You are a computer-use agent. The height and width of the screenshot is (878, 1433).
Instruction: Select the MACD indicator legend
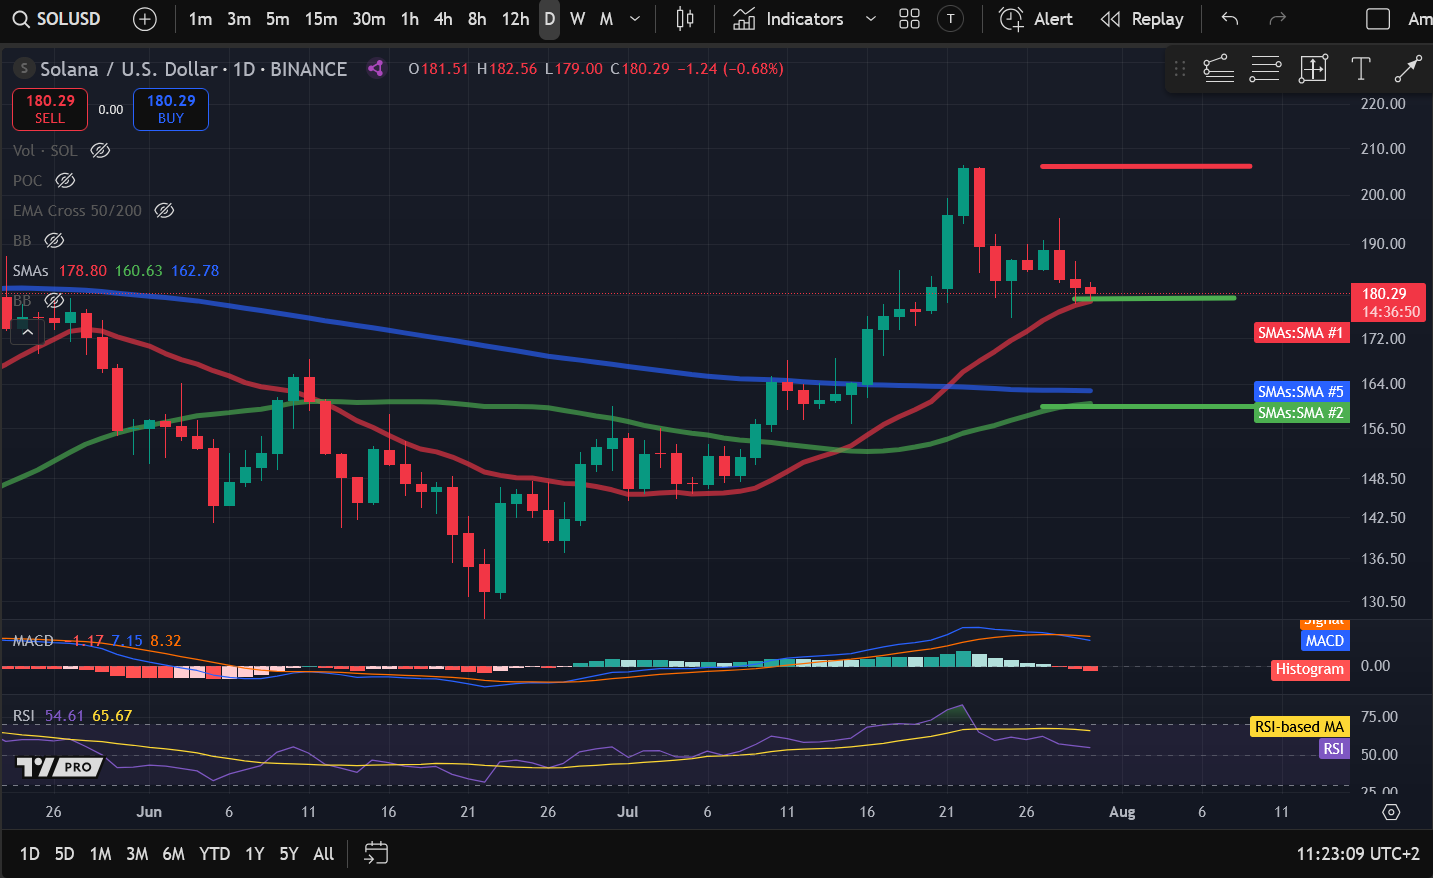[x=33, y=641]
